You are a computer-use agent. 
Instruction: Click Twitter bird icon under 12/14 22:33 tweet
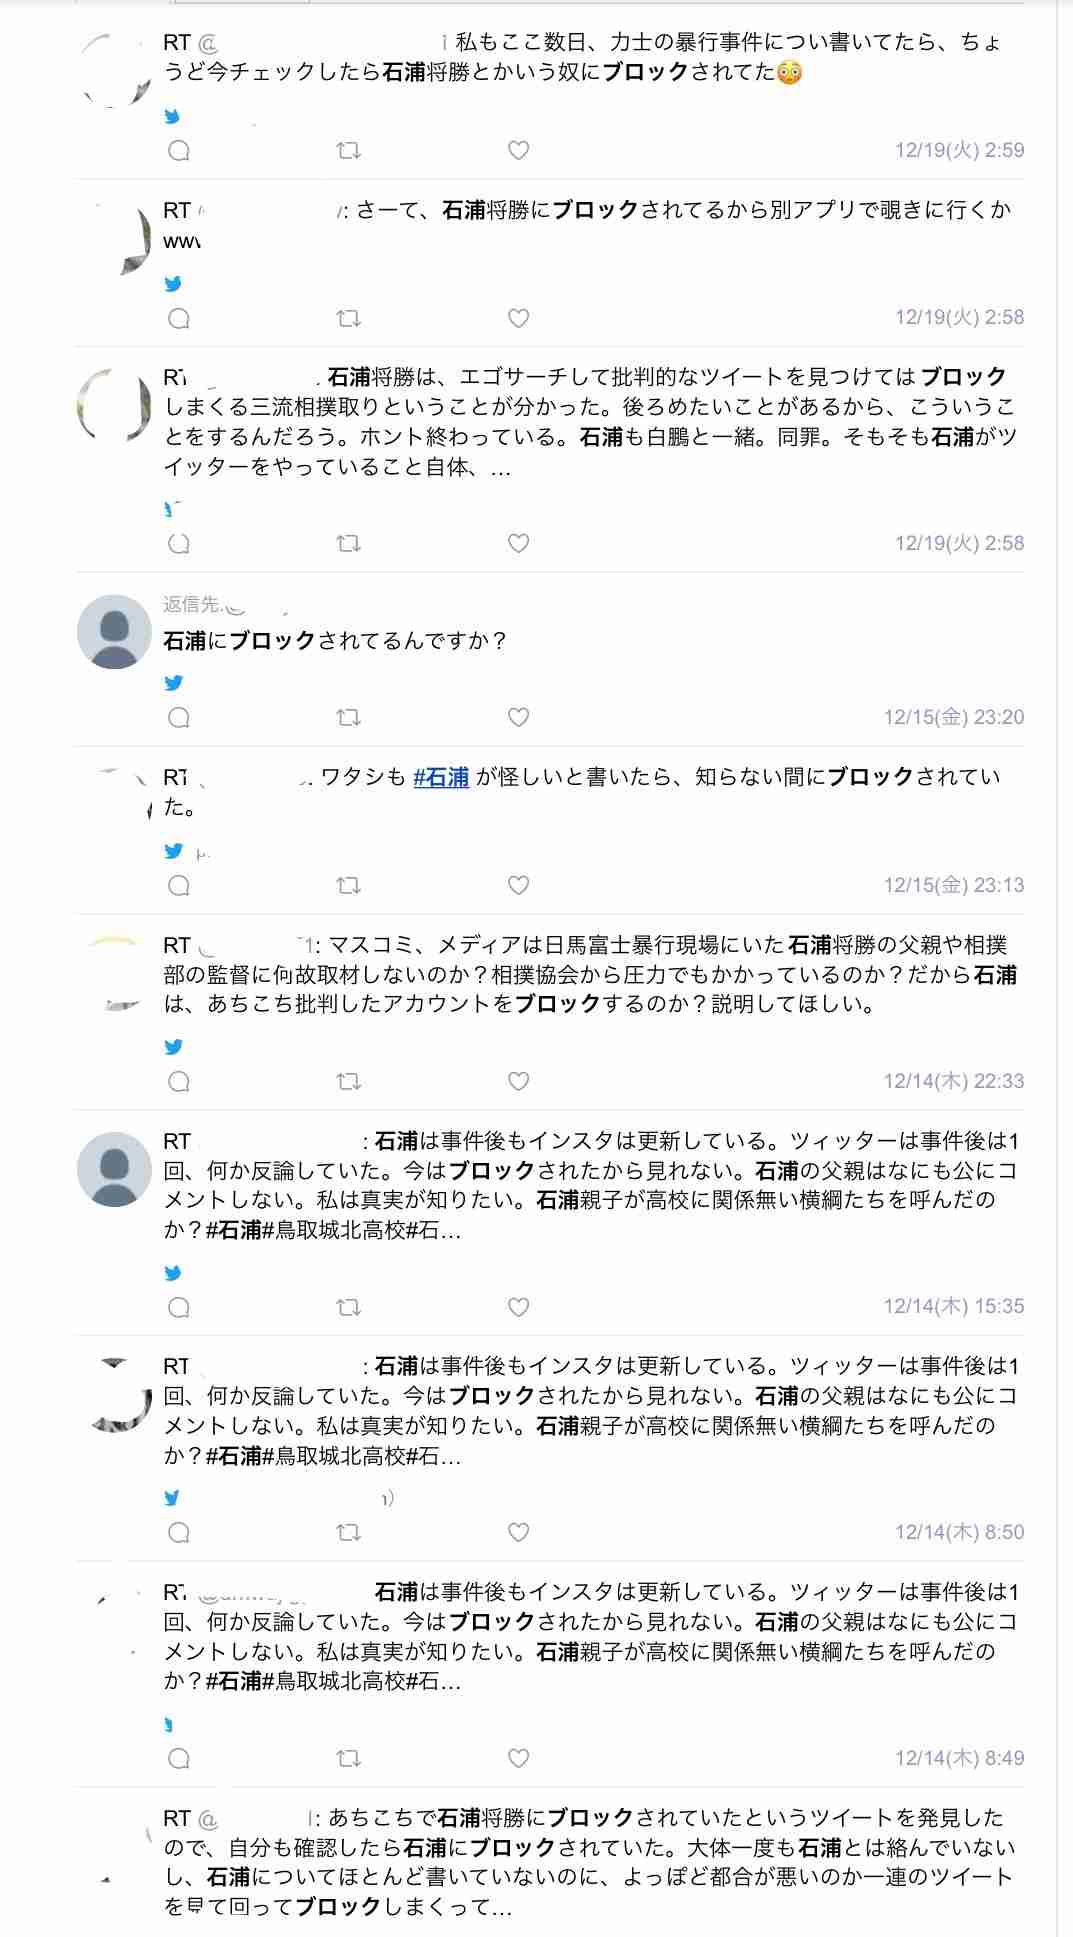[173, 1047]
